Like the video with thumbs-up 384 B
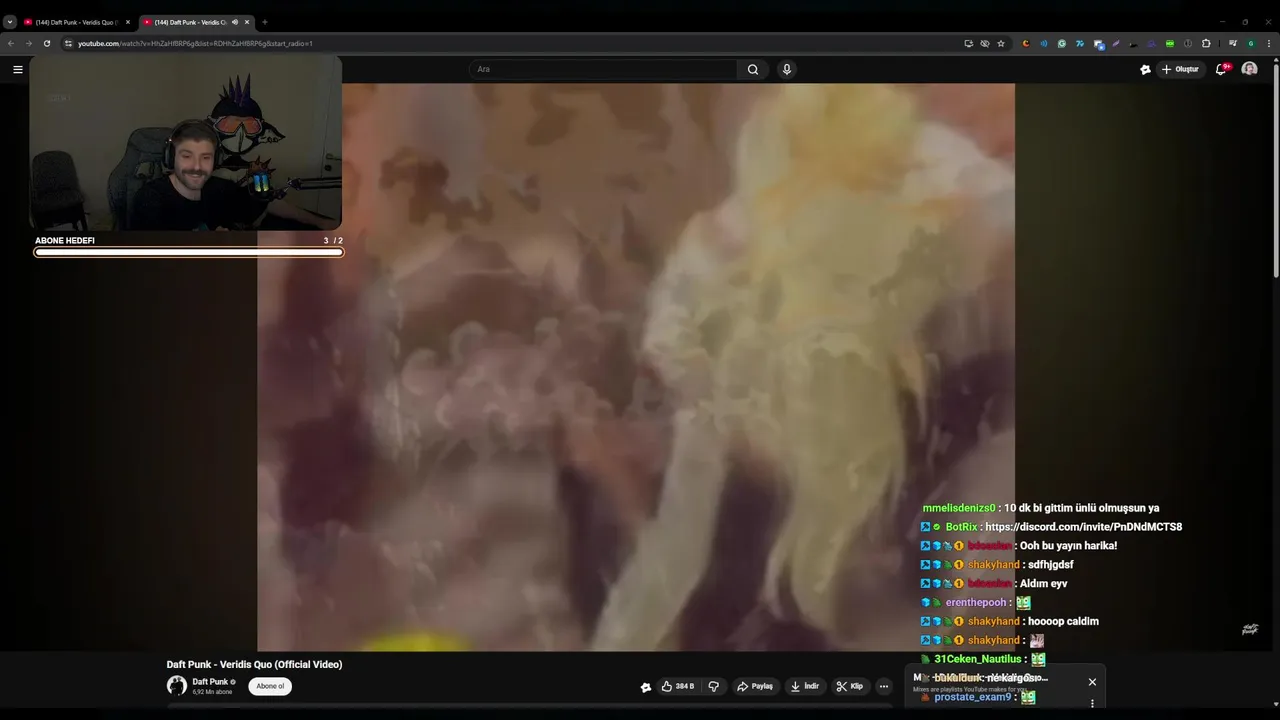This screenshot has height=720, width=1280. click(677, 686)
